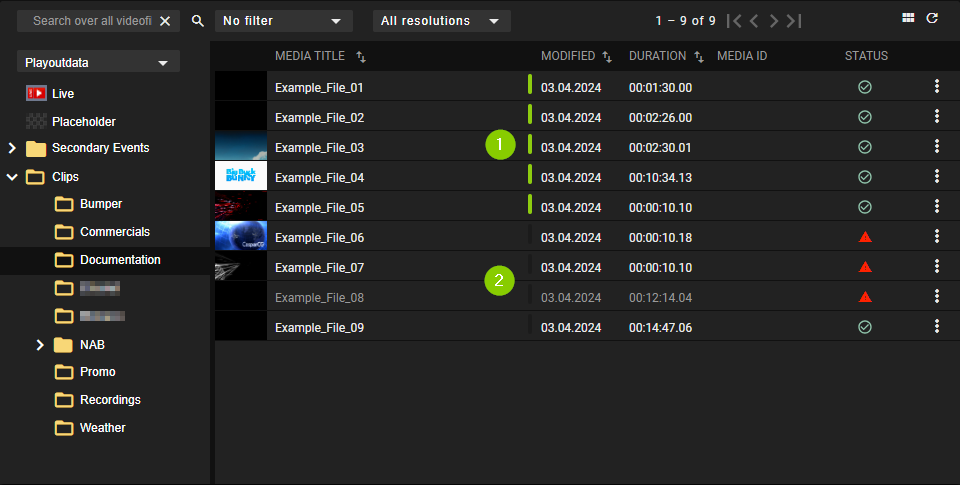Click the Media ID column header
The height and width of the screenshot is (485, 960).
tap(741, 56)
